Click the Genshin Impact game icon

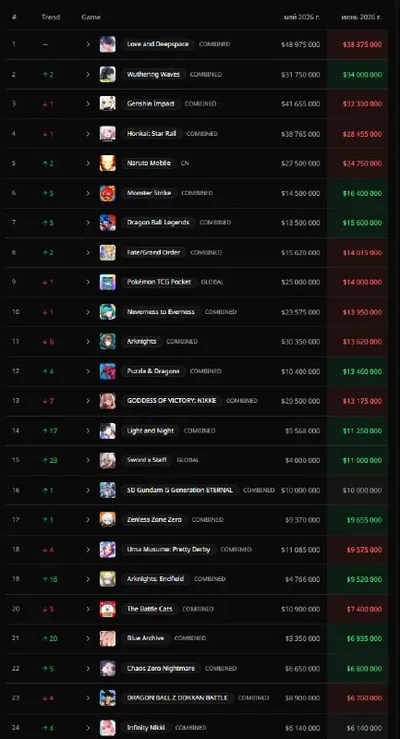(107, 104)
